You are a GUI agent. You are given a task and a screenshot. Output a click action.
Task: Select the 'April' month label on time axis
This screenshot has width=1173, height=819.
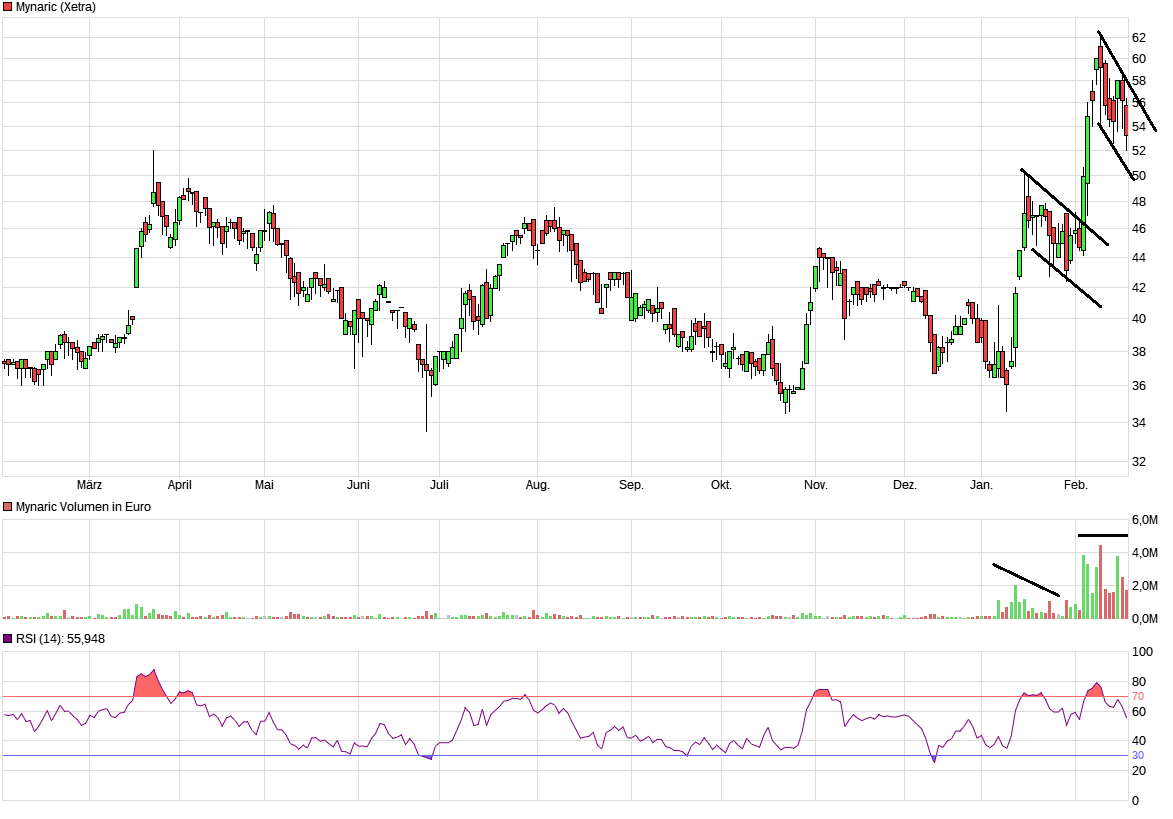pos(180,485)
